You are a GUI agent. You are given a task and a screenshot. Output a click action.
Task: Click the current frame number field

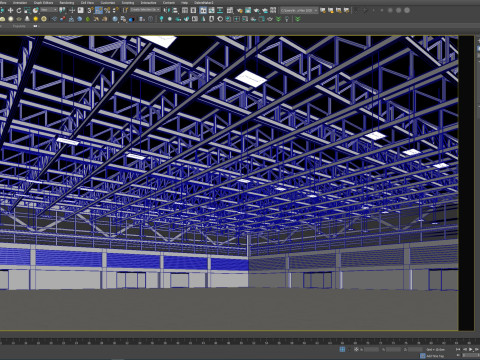tap(470, 355)
